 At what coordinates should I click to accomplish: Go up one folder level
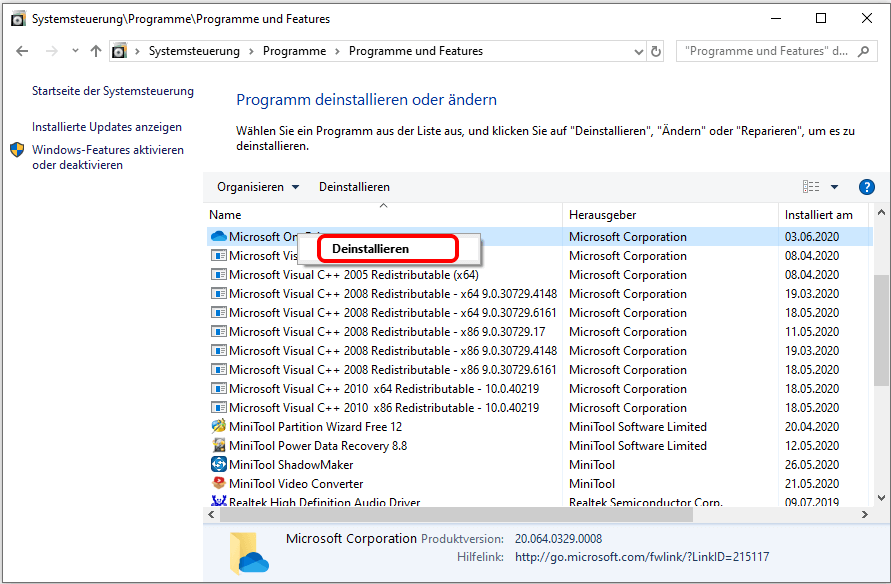coord(95,51)
